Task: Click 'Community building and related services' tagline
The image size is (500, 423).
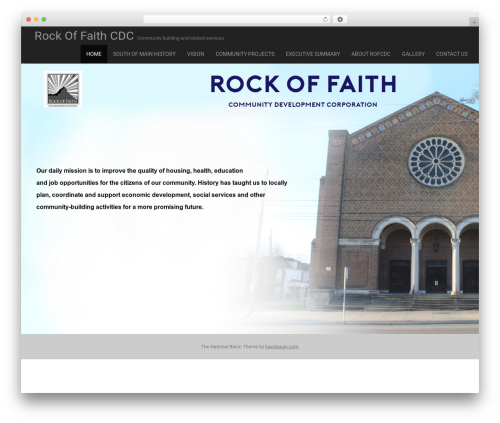Action: pos(180,38)
